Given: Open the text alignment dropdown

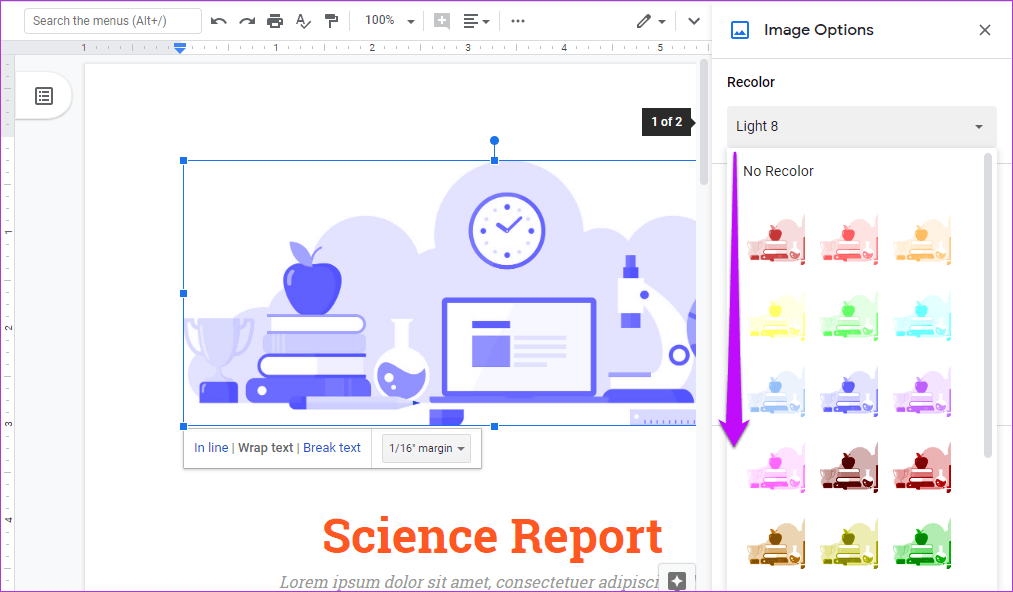Looking at the screenshot, I should tap(476, 21).
